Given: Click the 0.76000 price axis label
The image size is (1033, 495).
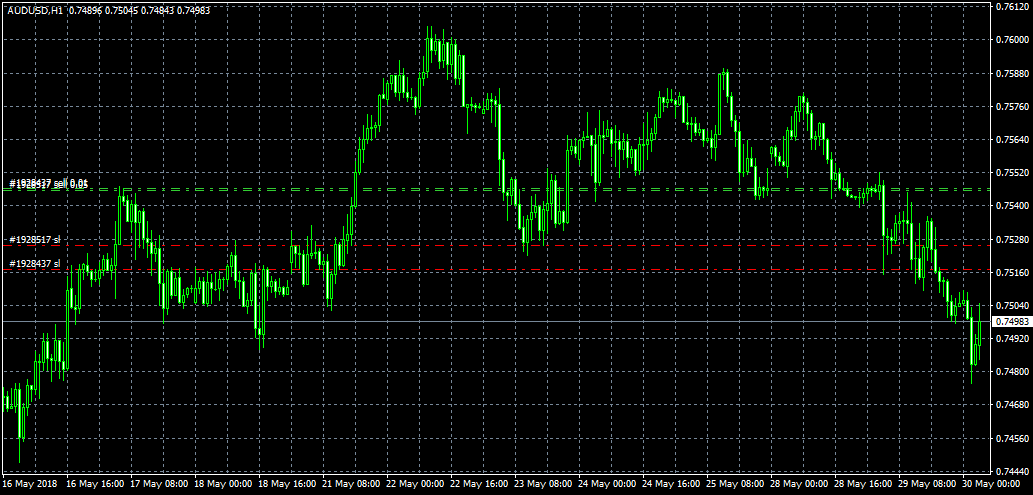Looking at the screenshot, I should [1010, 40].
